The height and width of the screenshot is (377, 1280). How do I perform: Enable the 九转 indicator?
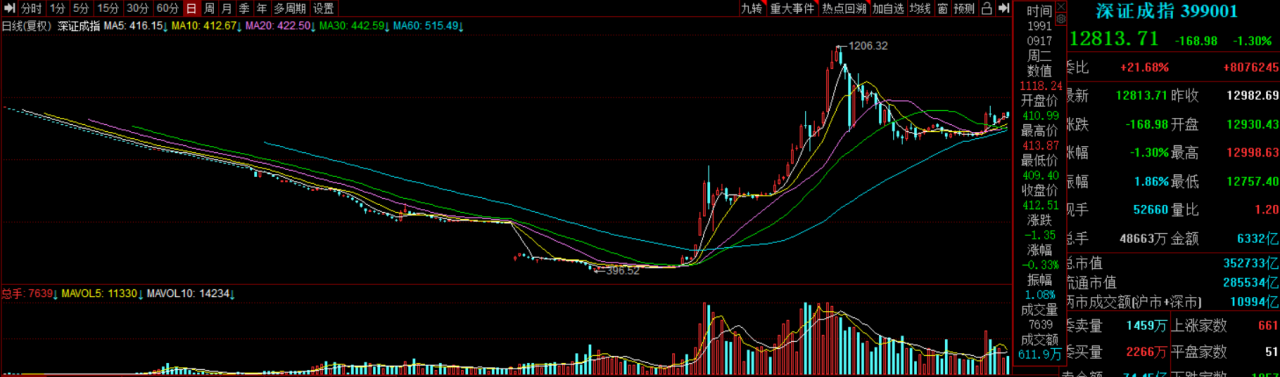pyautogui.click(x=752, y=8)
